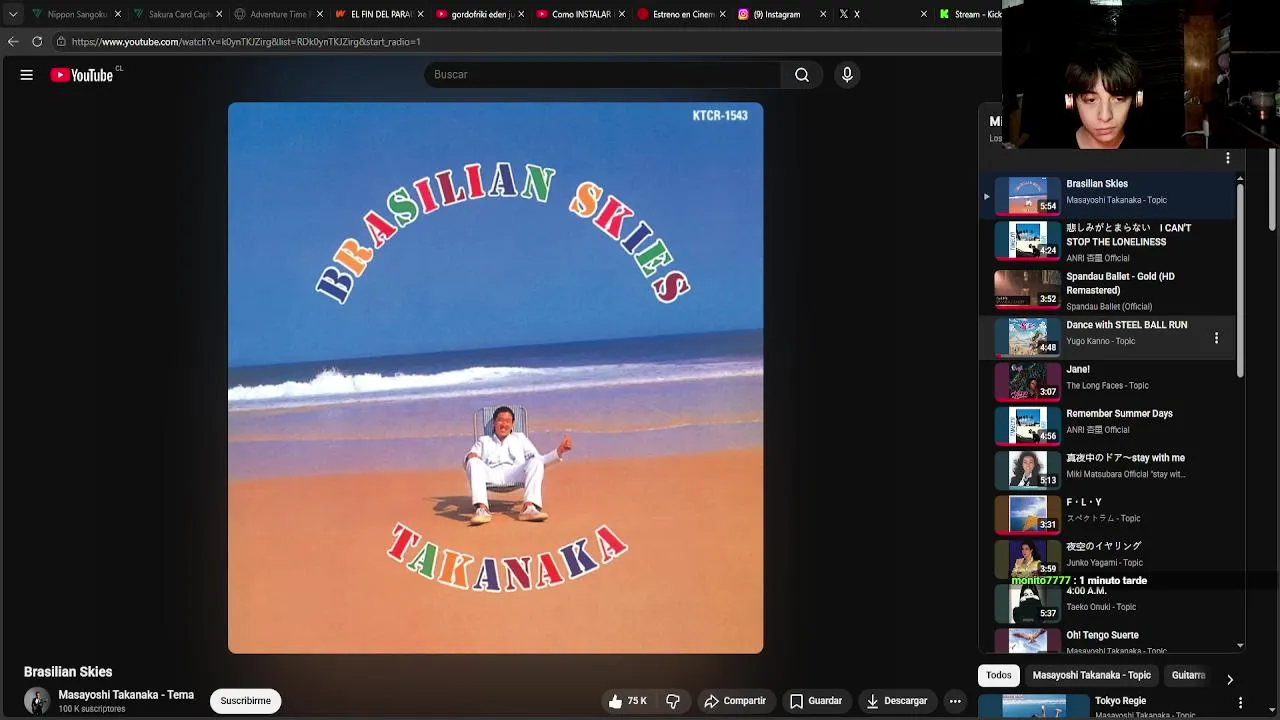Start voice search with microphone icon
1280x720 pixels.
point(847,75)
